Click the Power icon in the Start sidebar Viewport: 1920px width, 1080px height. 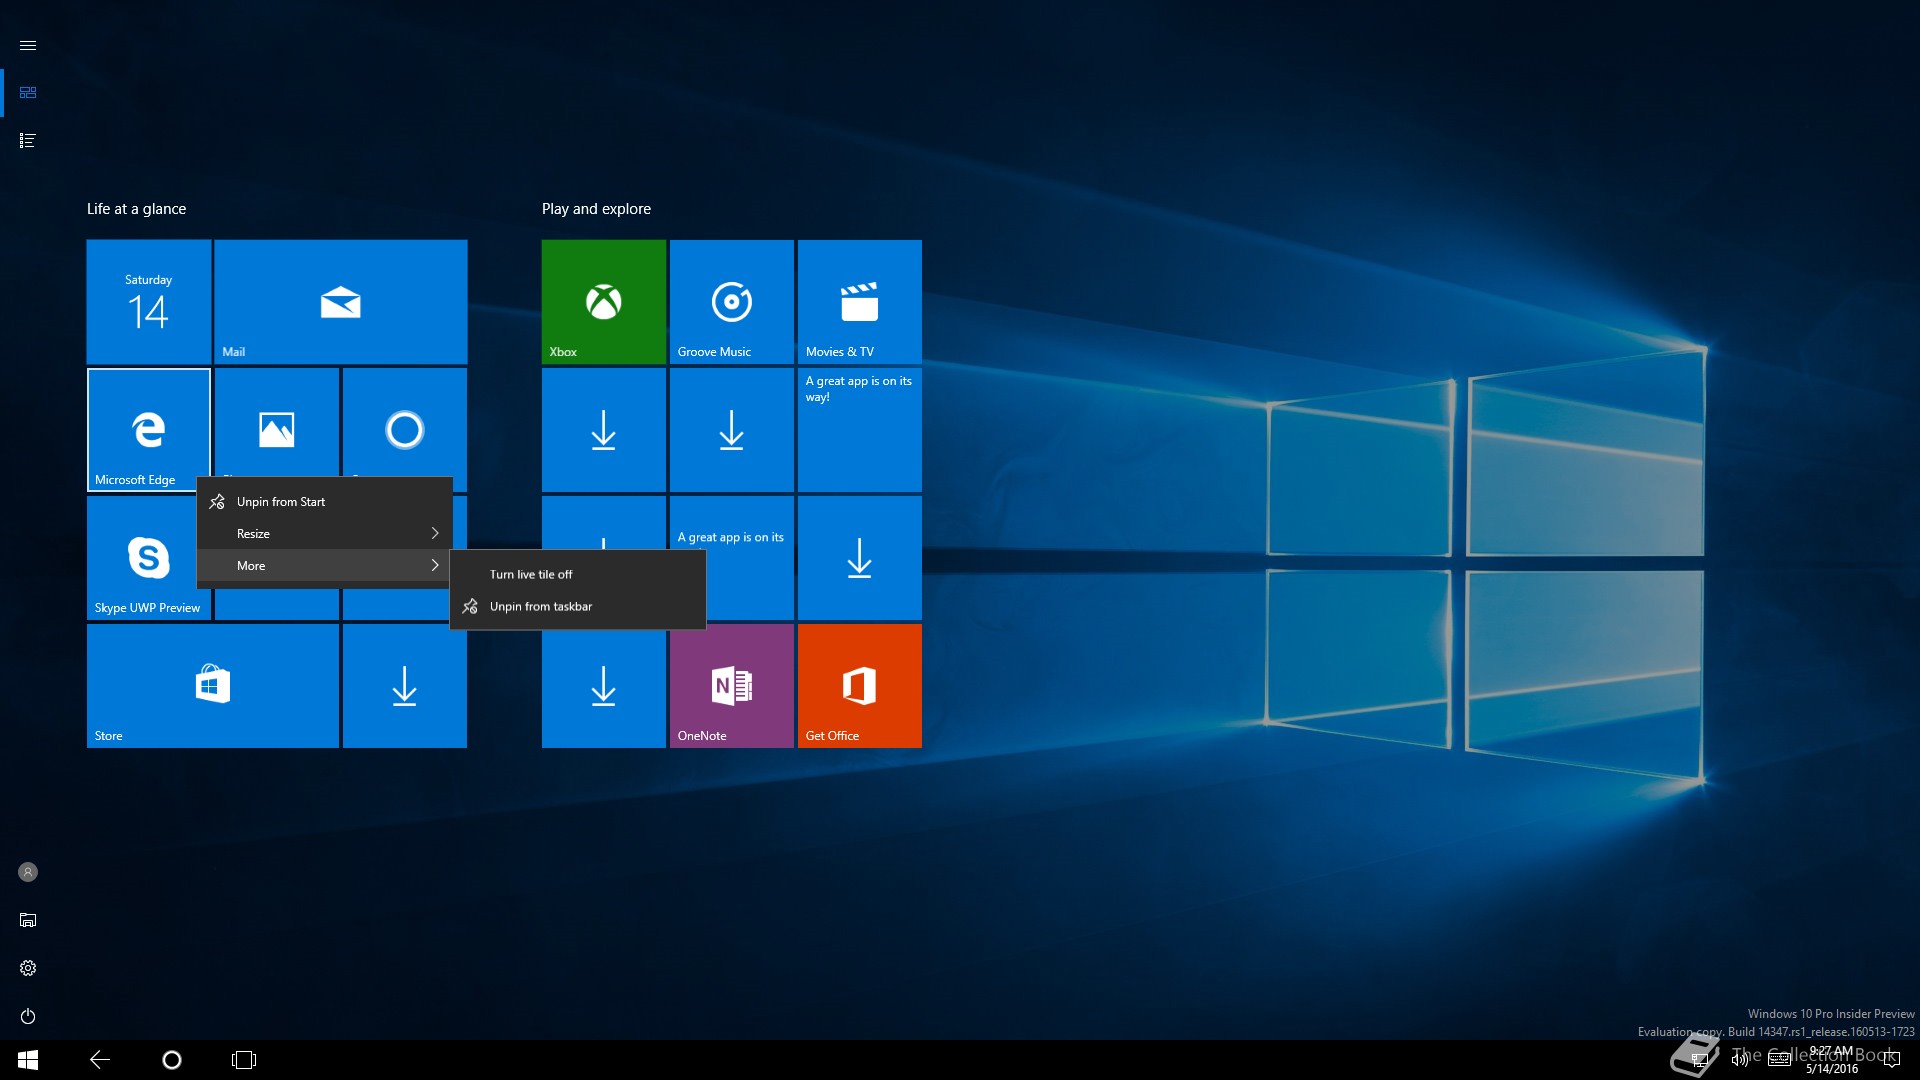pyautogui.click(x=28, y=1016)
